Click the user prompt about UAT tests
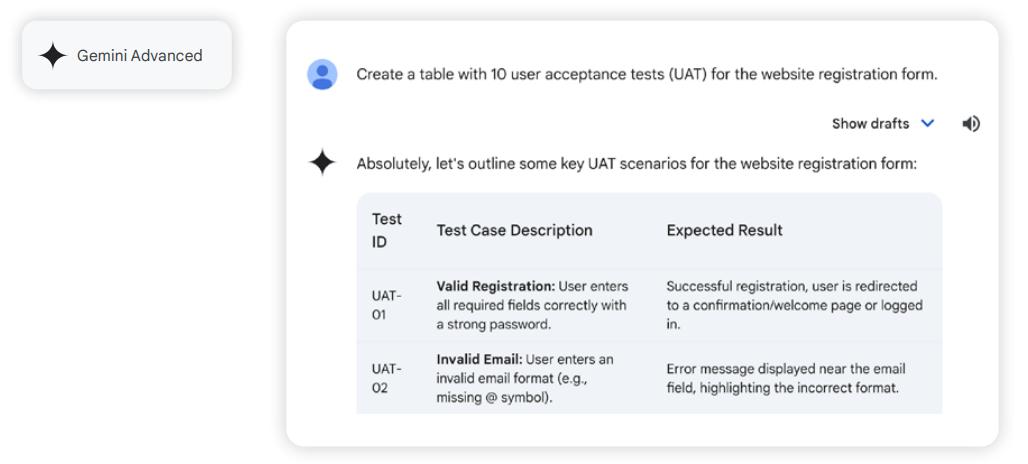 coord(646,75)
